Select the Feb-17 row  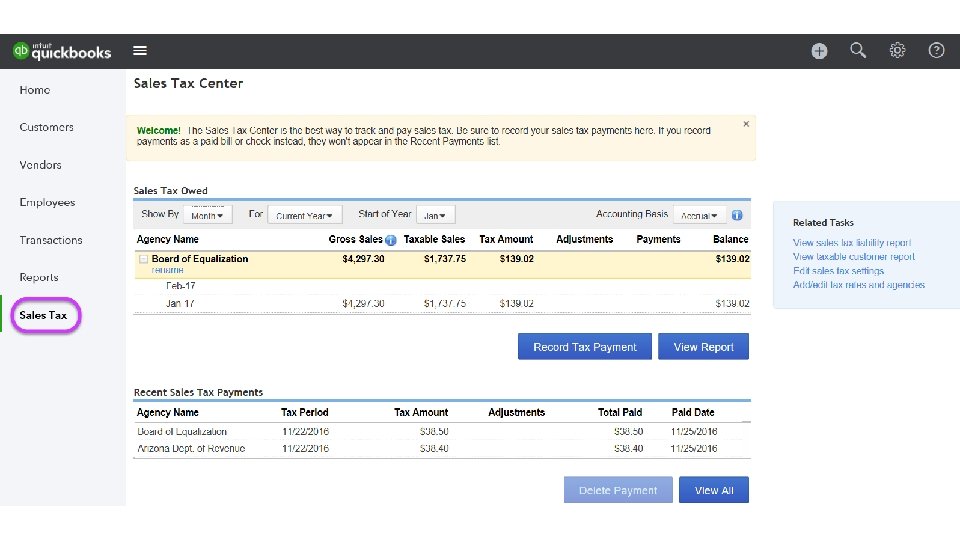(442, 286)
